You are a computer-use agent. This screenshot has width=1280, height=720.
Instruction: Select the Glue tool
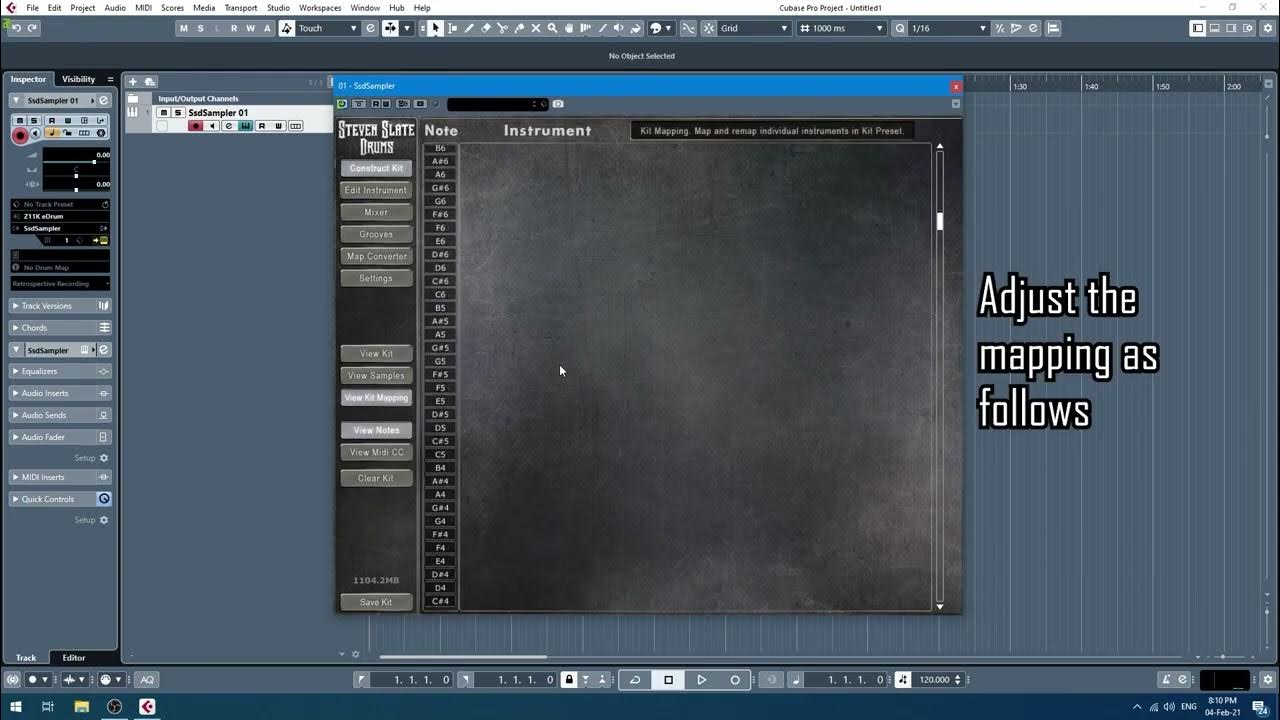519,28
